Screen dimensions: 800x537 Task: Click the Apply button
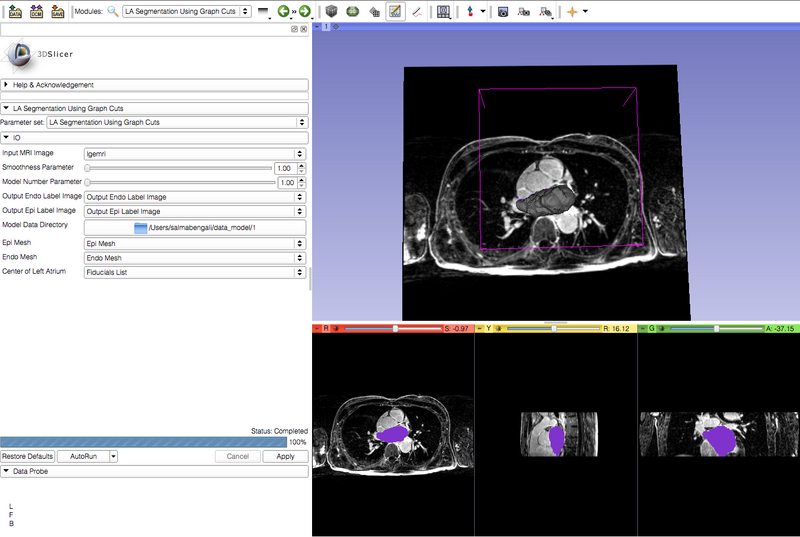285,456
